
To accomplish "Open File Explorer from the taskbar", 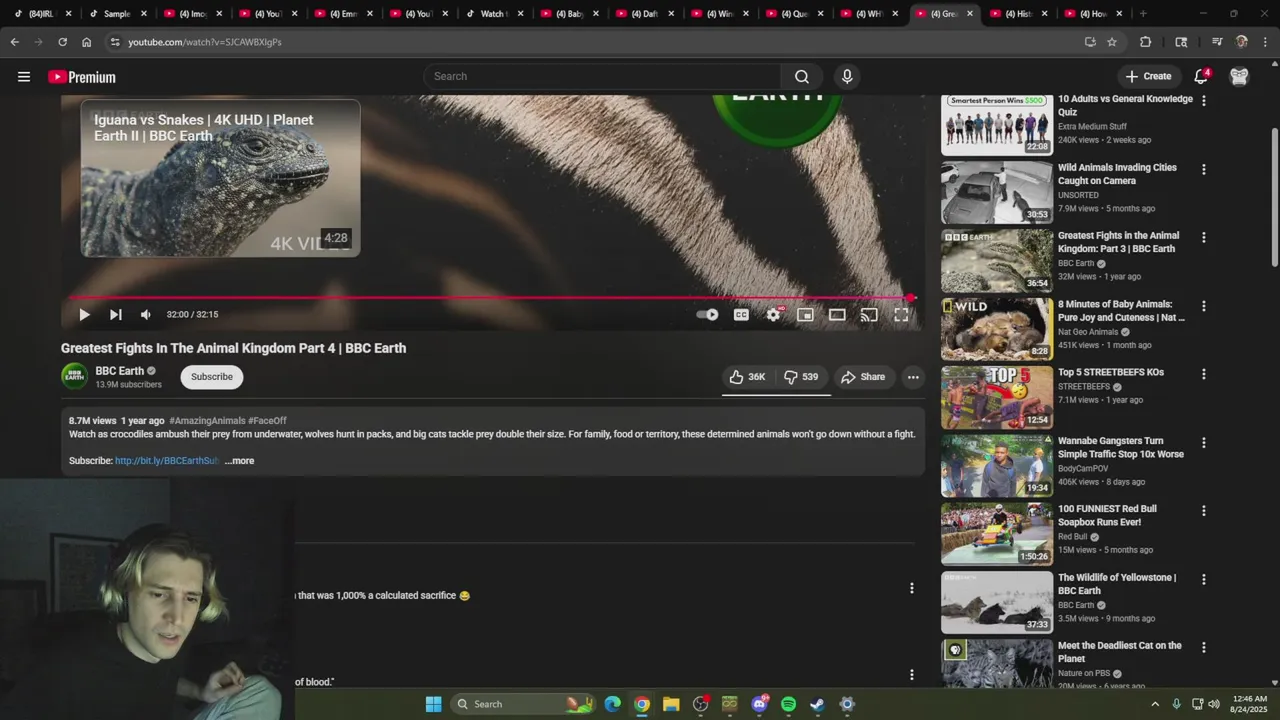I will (671, 704).
